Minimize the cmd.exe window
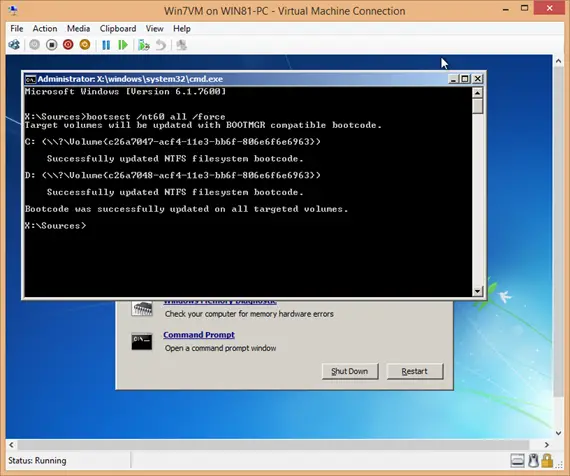Viewport: 570px width, 476px height. click(453, 79)
